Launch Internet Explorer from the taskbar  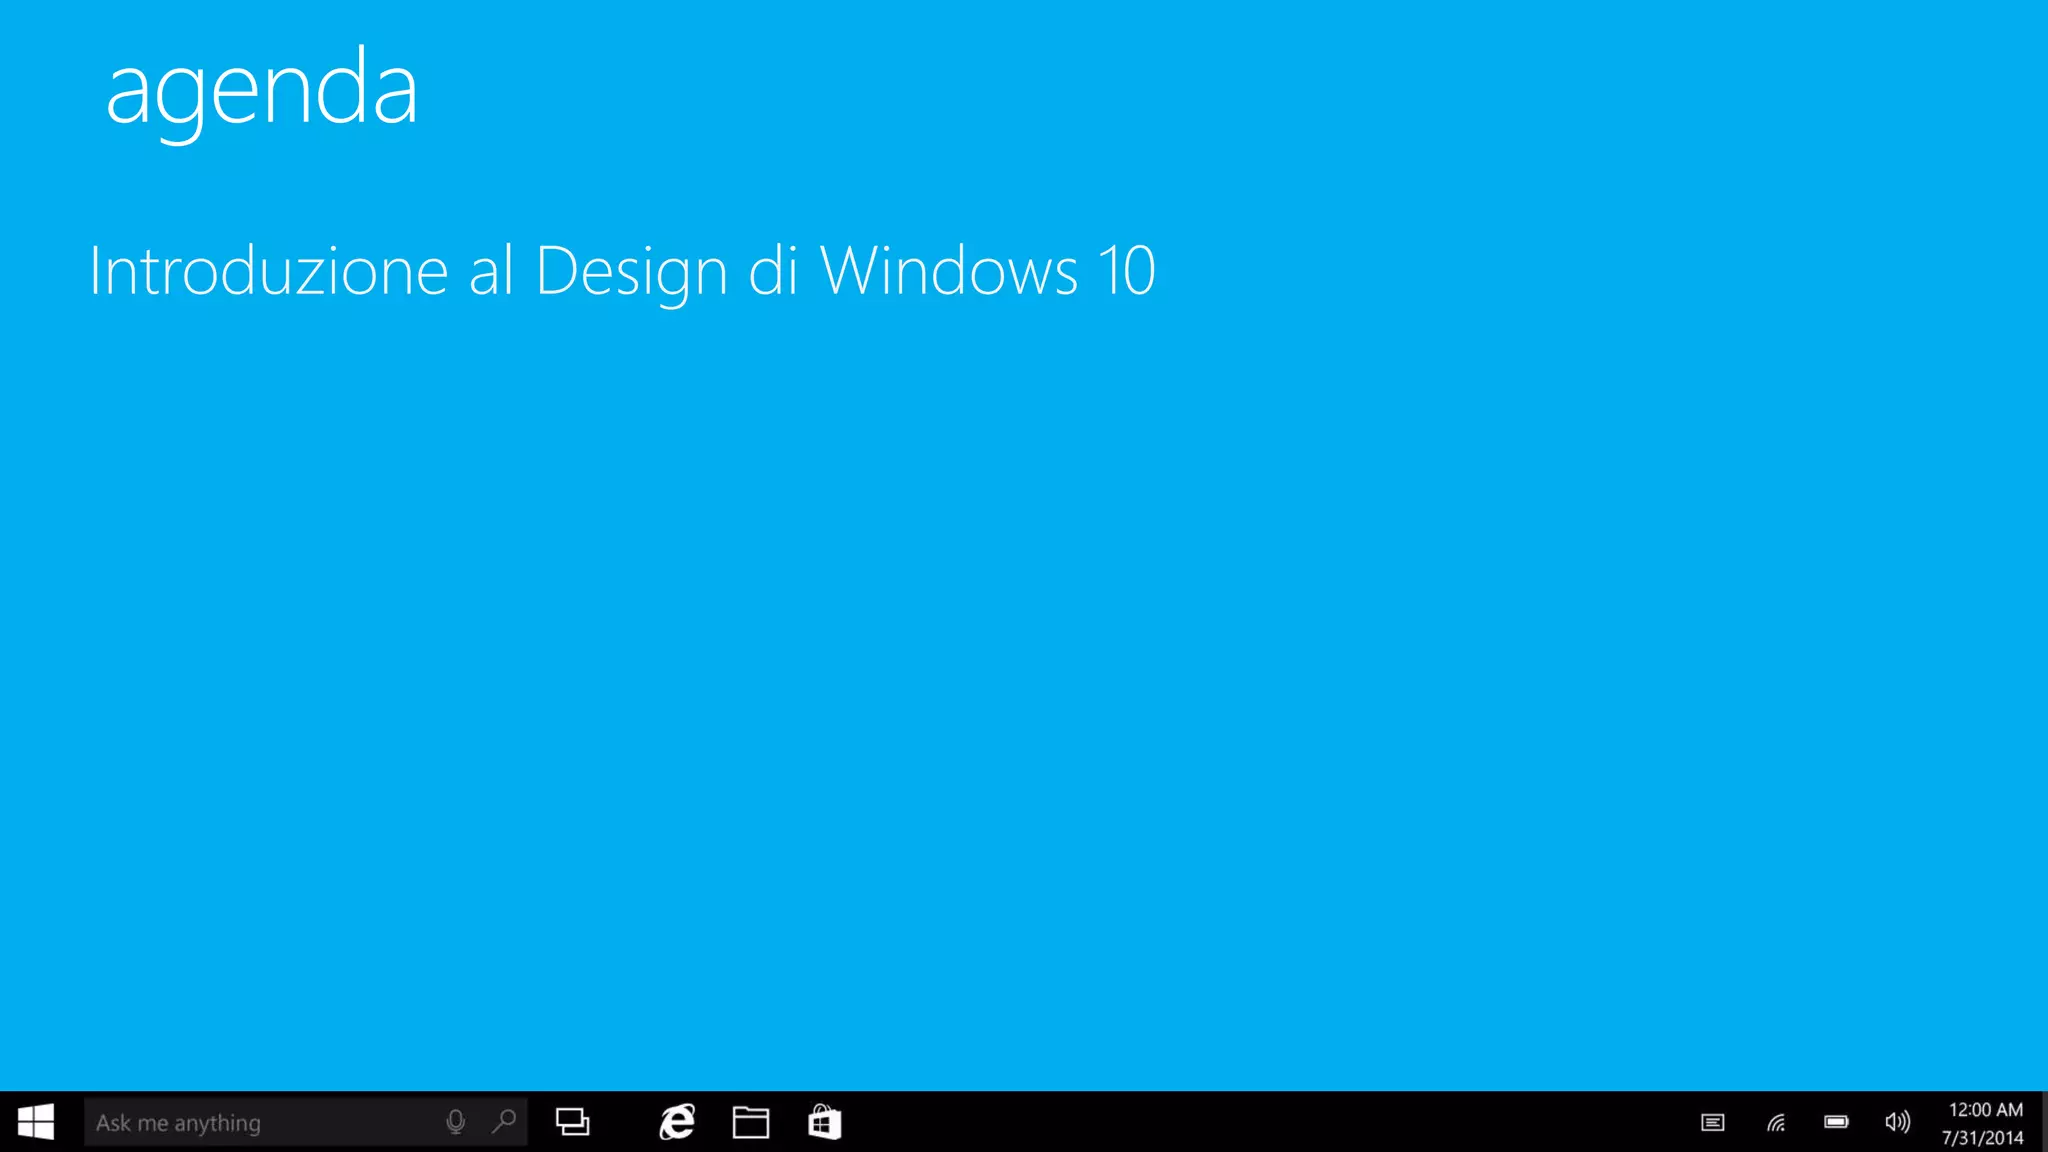[x=677, y=1122]
